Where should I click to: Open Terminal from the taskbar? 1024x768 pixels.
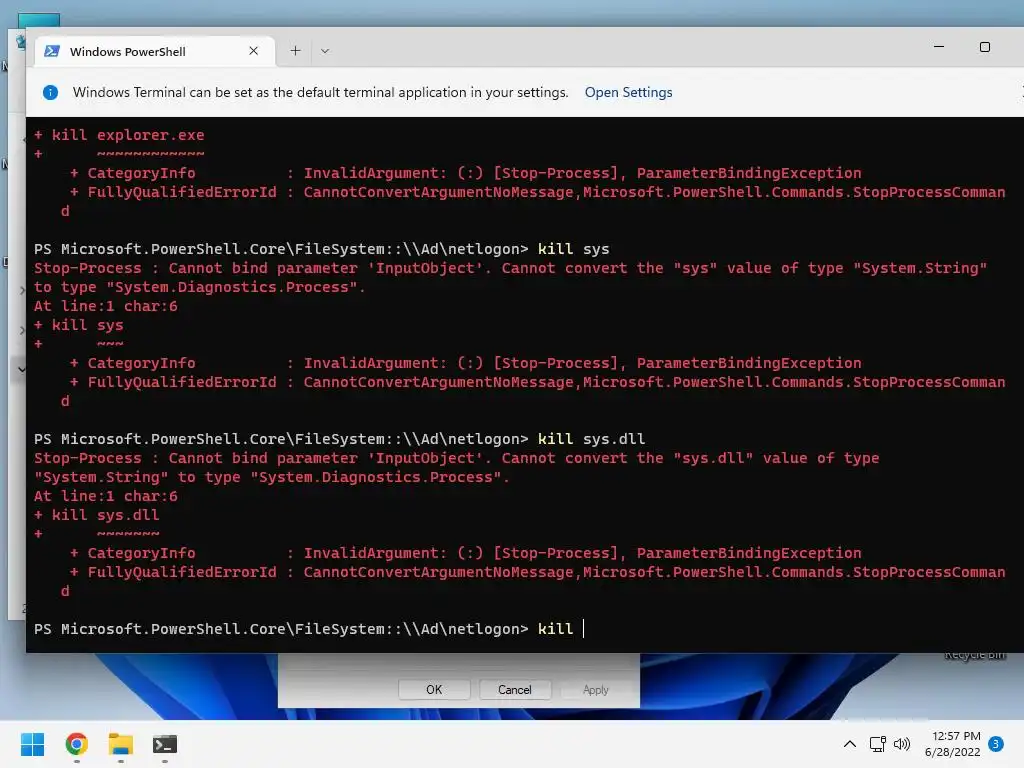[x=165, y=744]
